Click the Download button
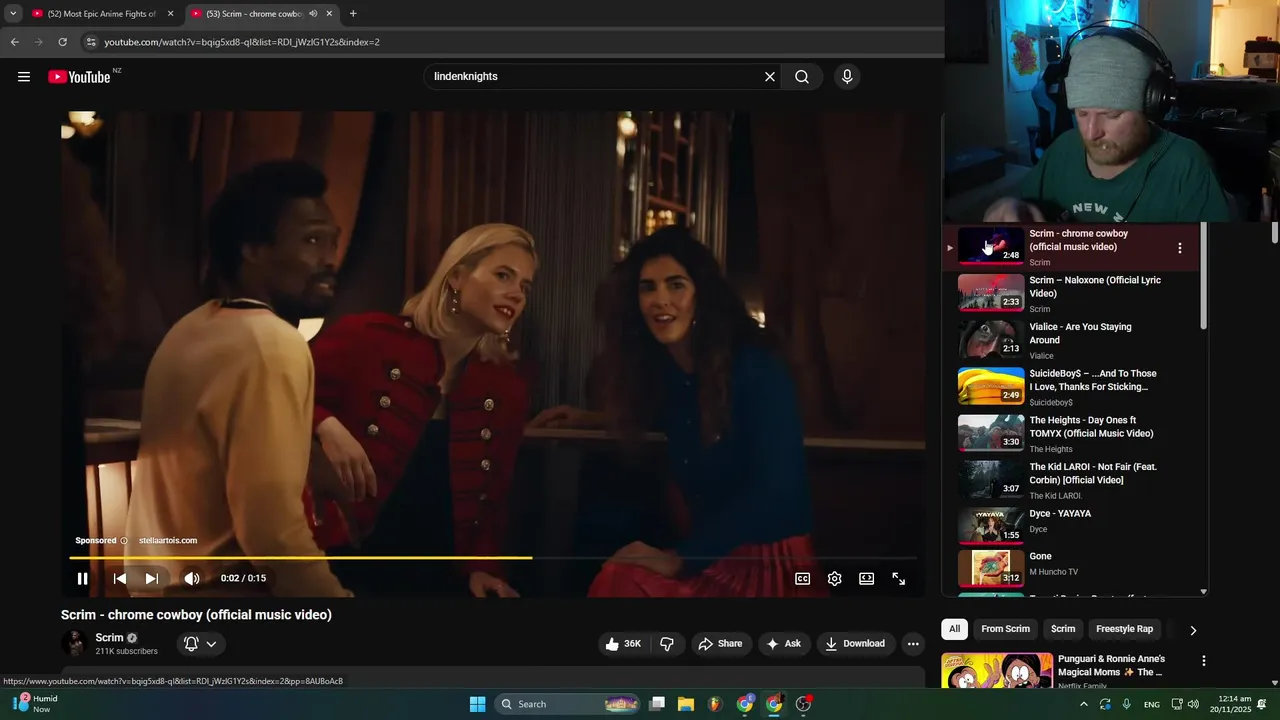 tap(854, 644)
